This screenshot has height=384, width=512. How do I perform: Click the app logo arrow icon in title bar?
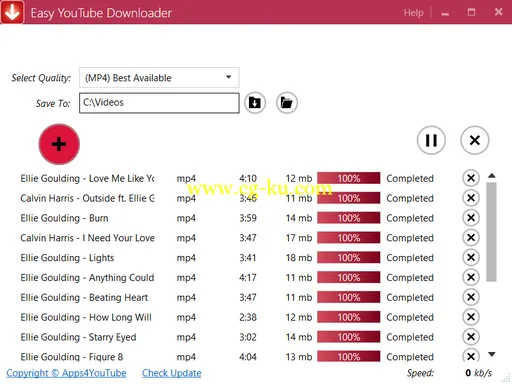tap(12, 12)
